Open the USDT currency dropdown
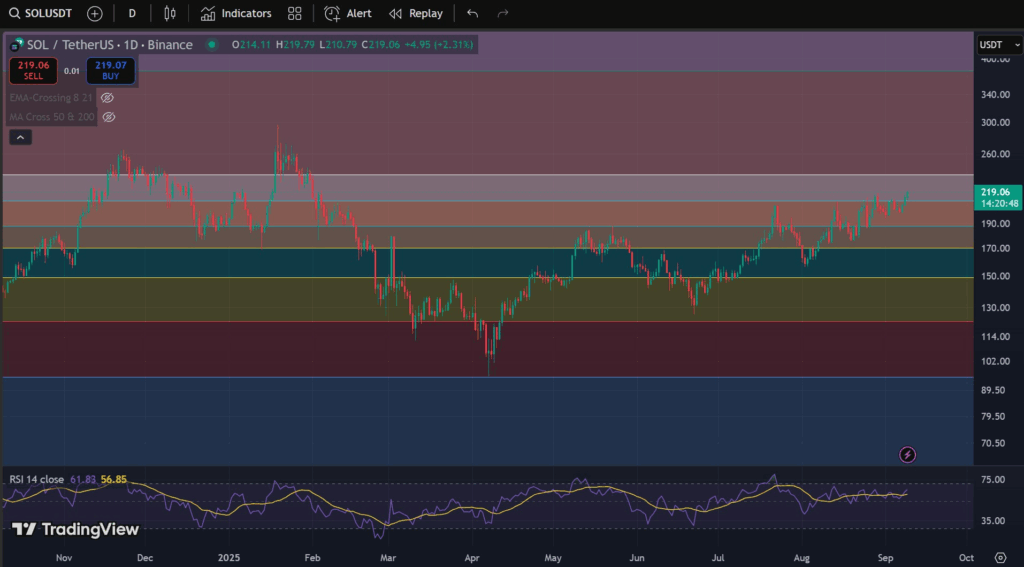 coord(999,44)
